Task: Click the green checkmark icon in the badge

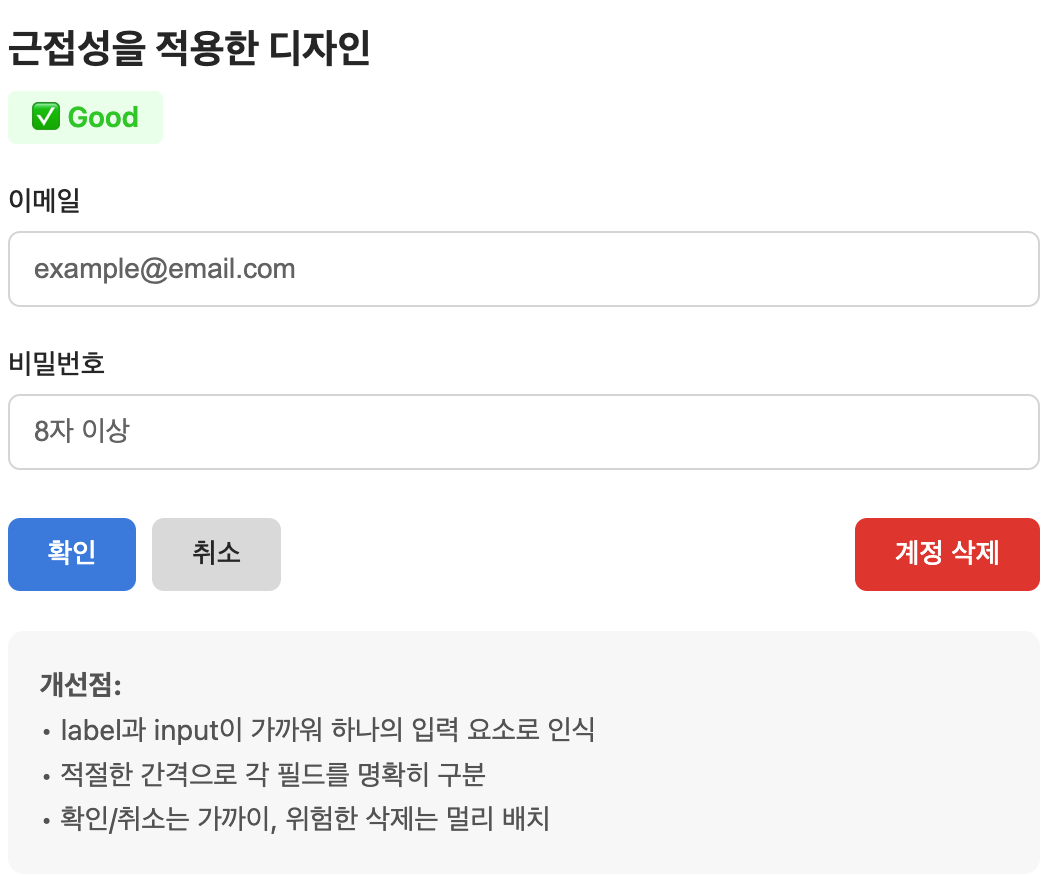Action: (x=46, y=117)
